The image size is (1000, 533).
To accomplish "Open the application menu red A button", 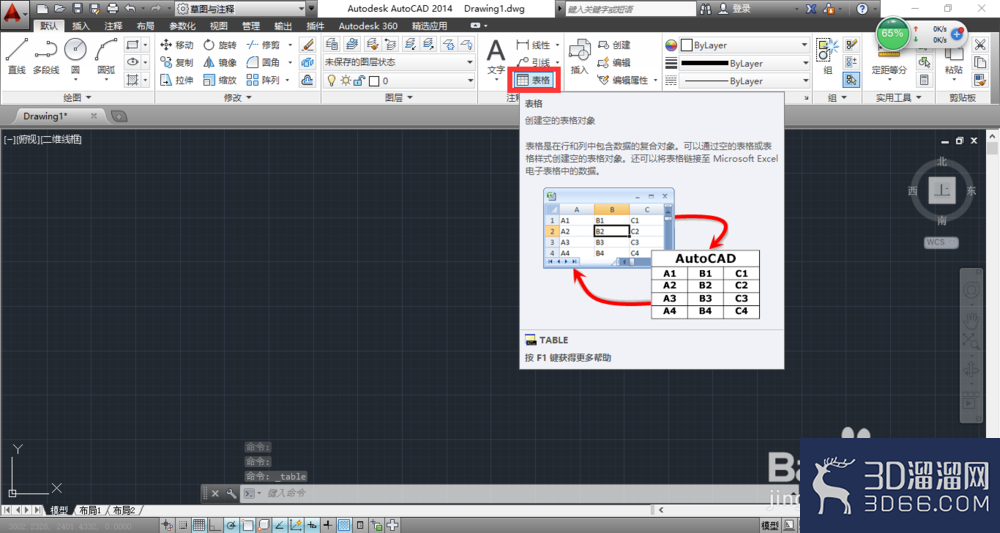I will pyautogui.click(x=15, y=13).
